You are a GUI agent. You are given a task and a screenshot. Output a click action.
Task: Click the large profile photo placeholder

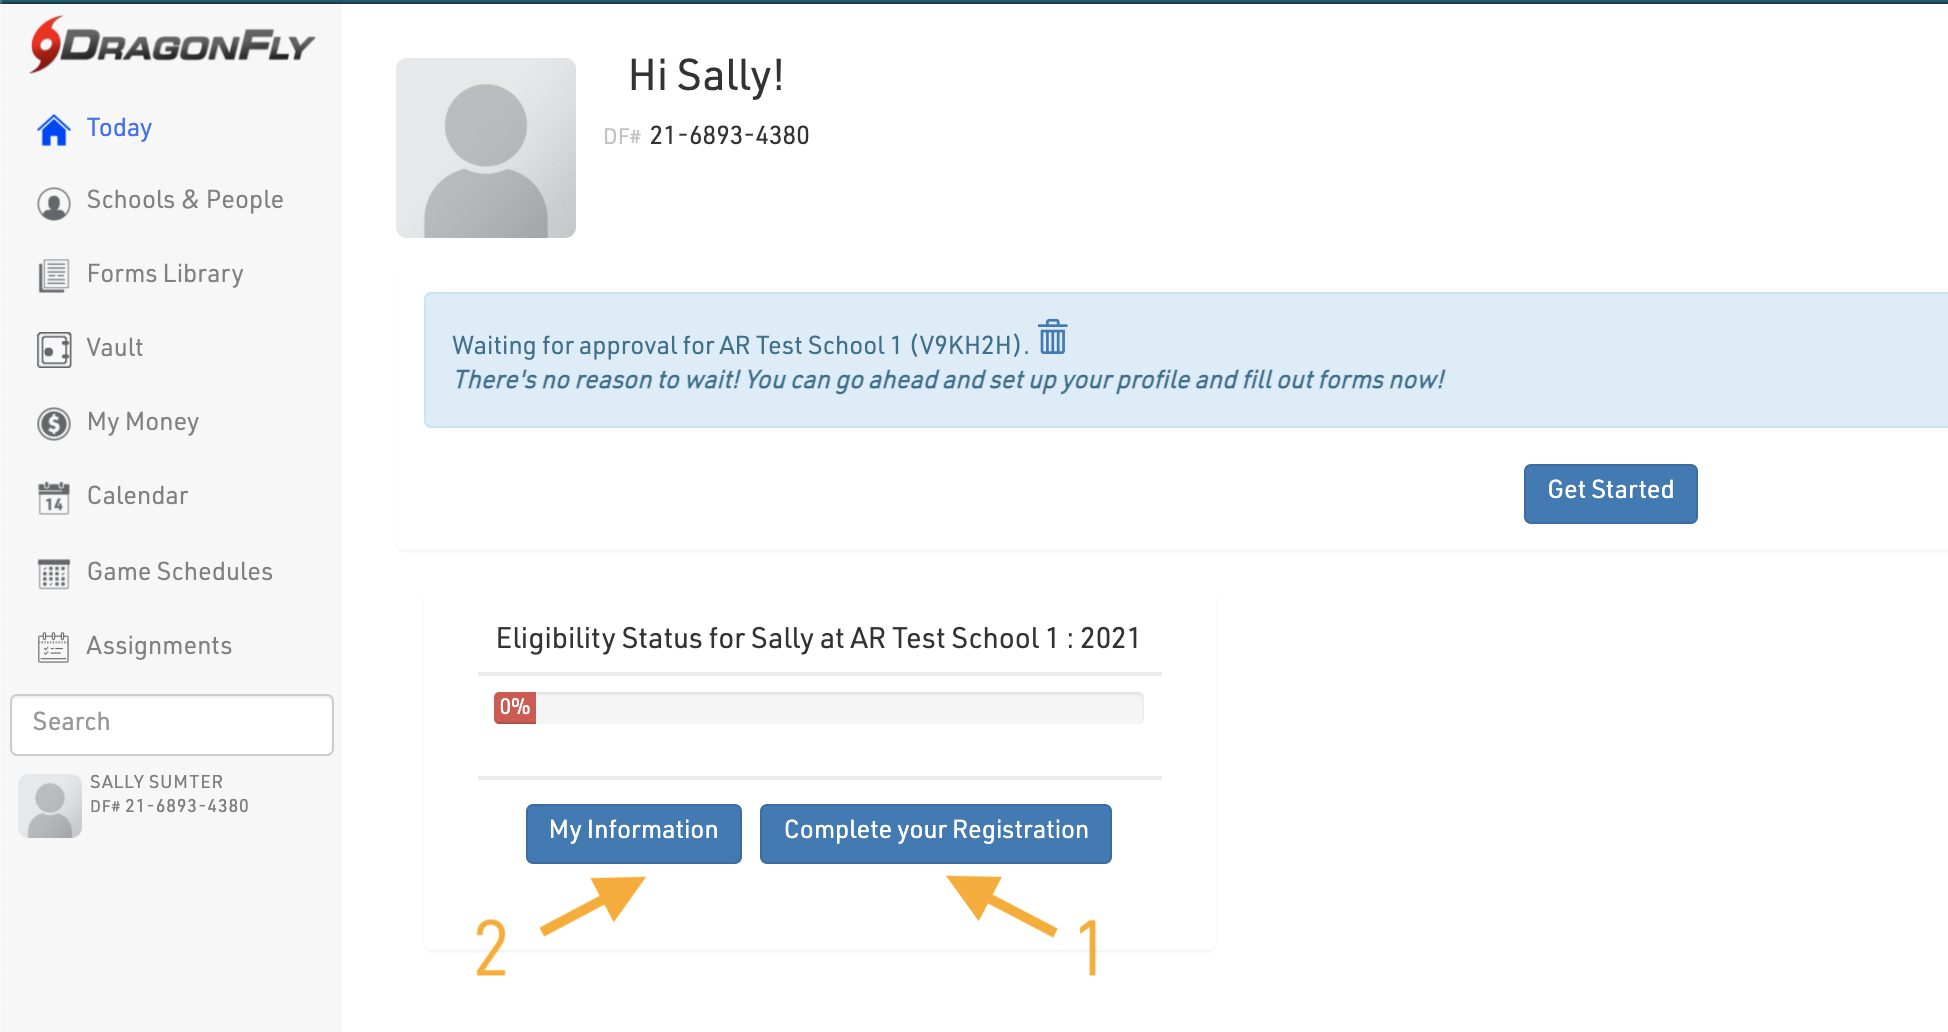coord(486,148)
